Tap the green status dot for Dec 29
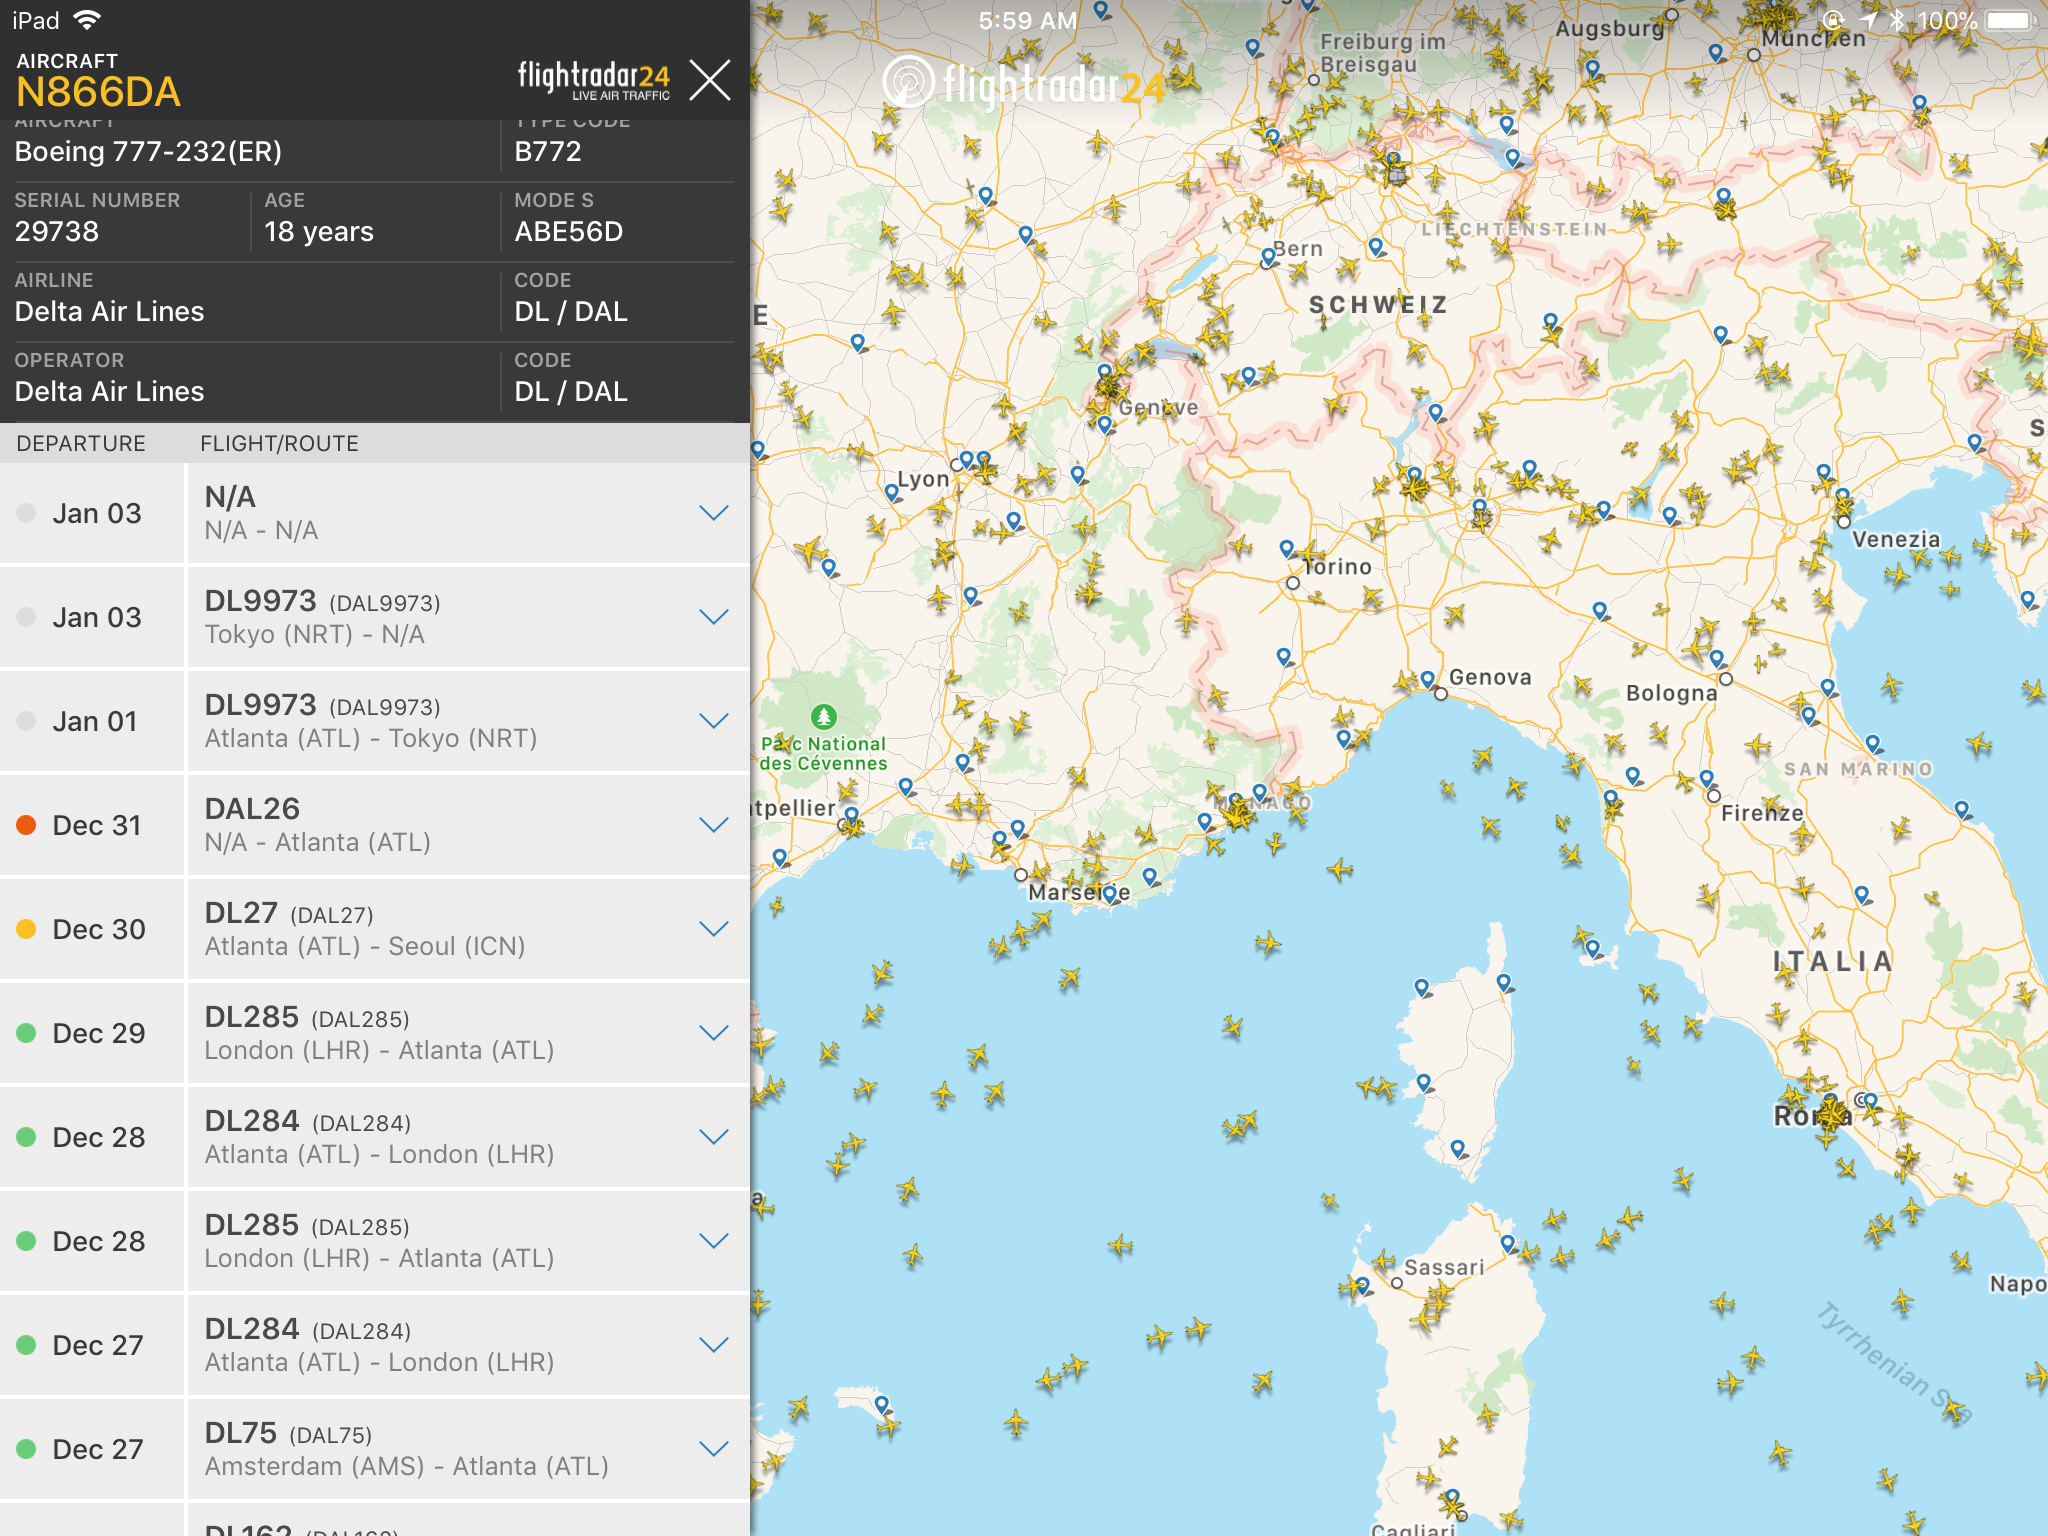2048x1536 pixels. [27, 1033]
